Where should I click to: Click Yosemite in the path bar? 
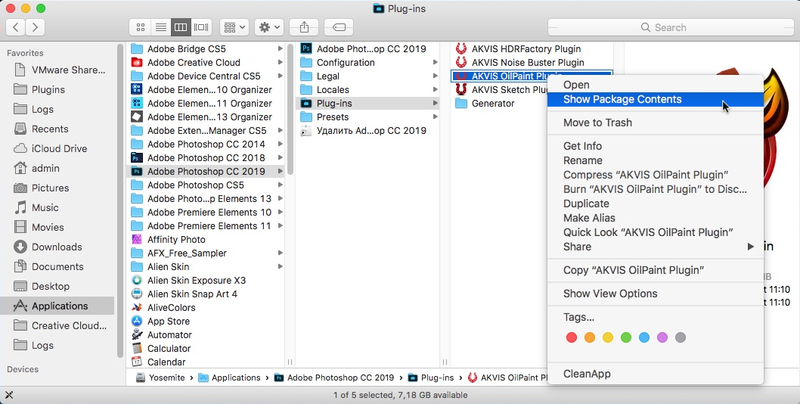(161, 377)
